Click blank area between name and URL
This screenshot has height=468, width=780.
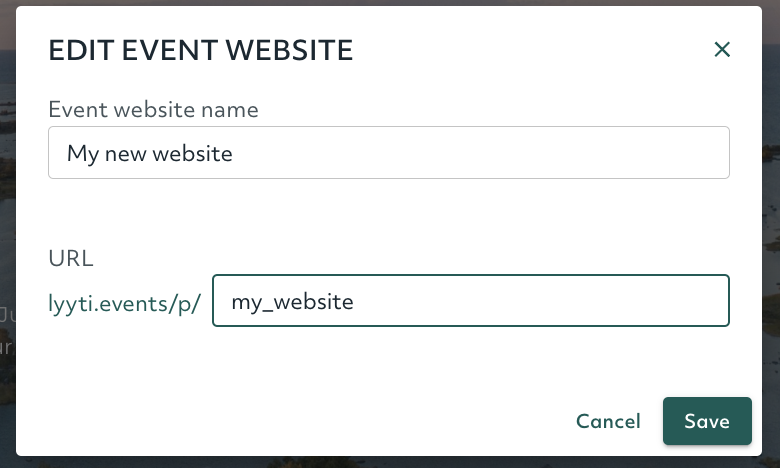(389, 214)
